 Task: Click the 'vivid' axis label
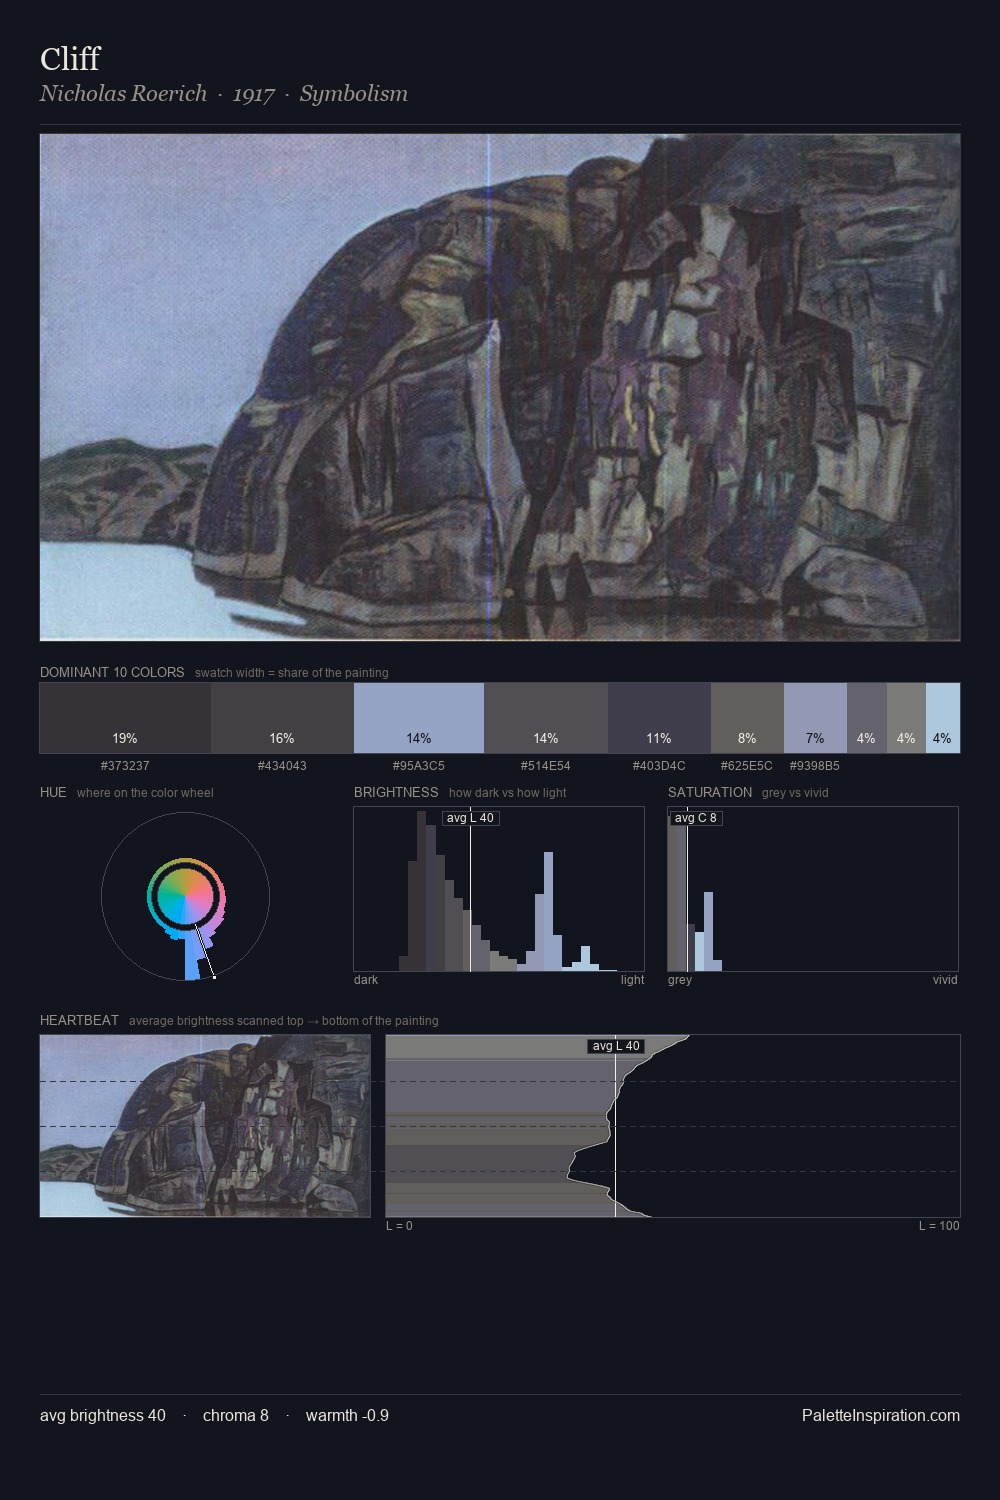tap(945, 980)
